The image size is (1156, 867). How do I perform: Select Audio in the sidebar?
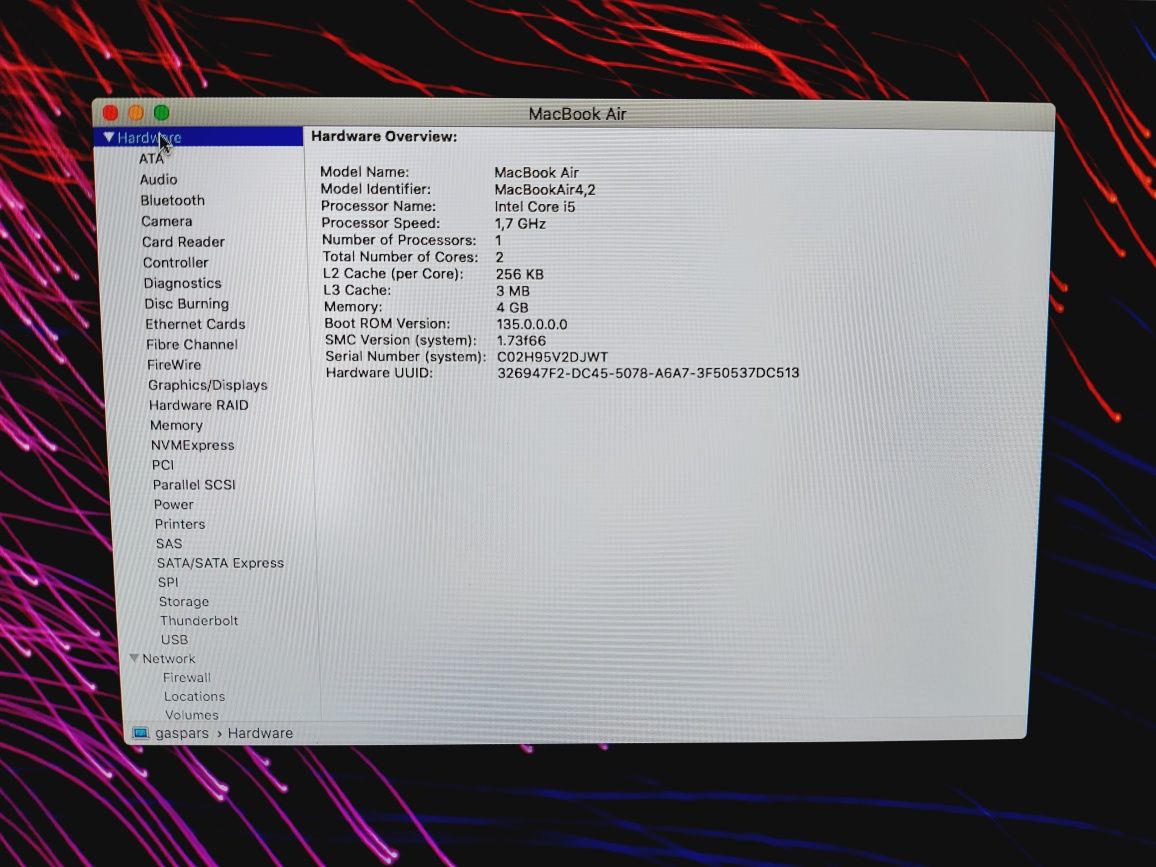[159, 179]
